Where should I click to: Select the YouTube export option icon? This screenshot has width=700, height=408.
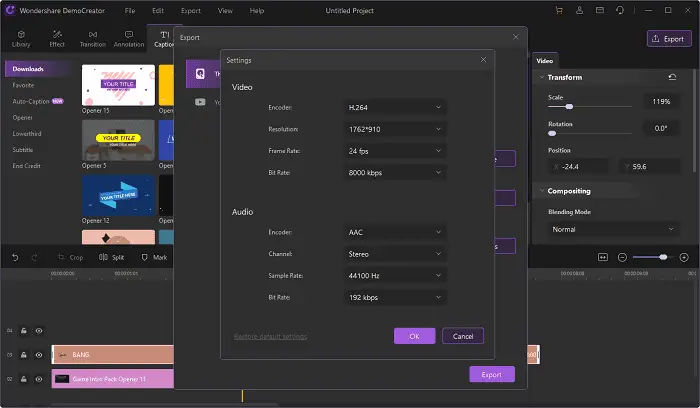coord(200,102)
